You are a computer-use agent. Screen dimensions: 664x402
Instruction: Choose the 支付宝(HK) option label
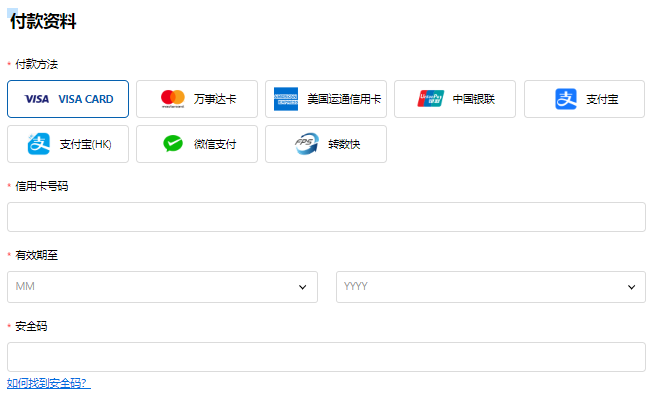coord(86,144)
